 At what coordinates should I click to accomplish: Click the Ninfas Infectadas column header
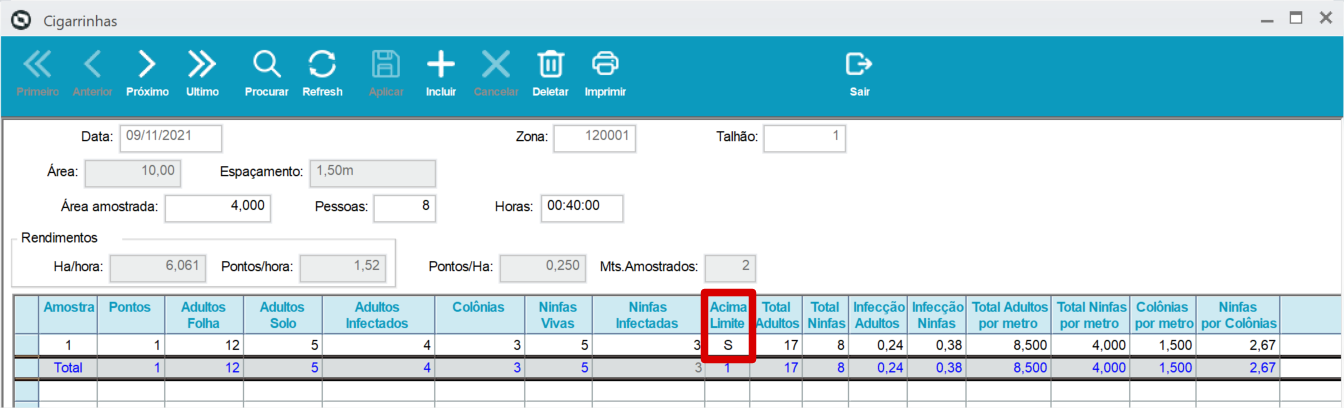[x=649, y=314]
